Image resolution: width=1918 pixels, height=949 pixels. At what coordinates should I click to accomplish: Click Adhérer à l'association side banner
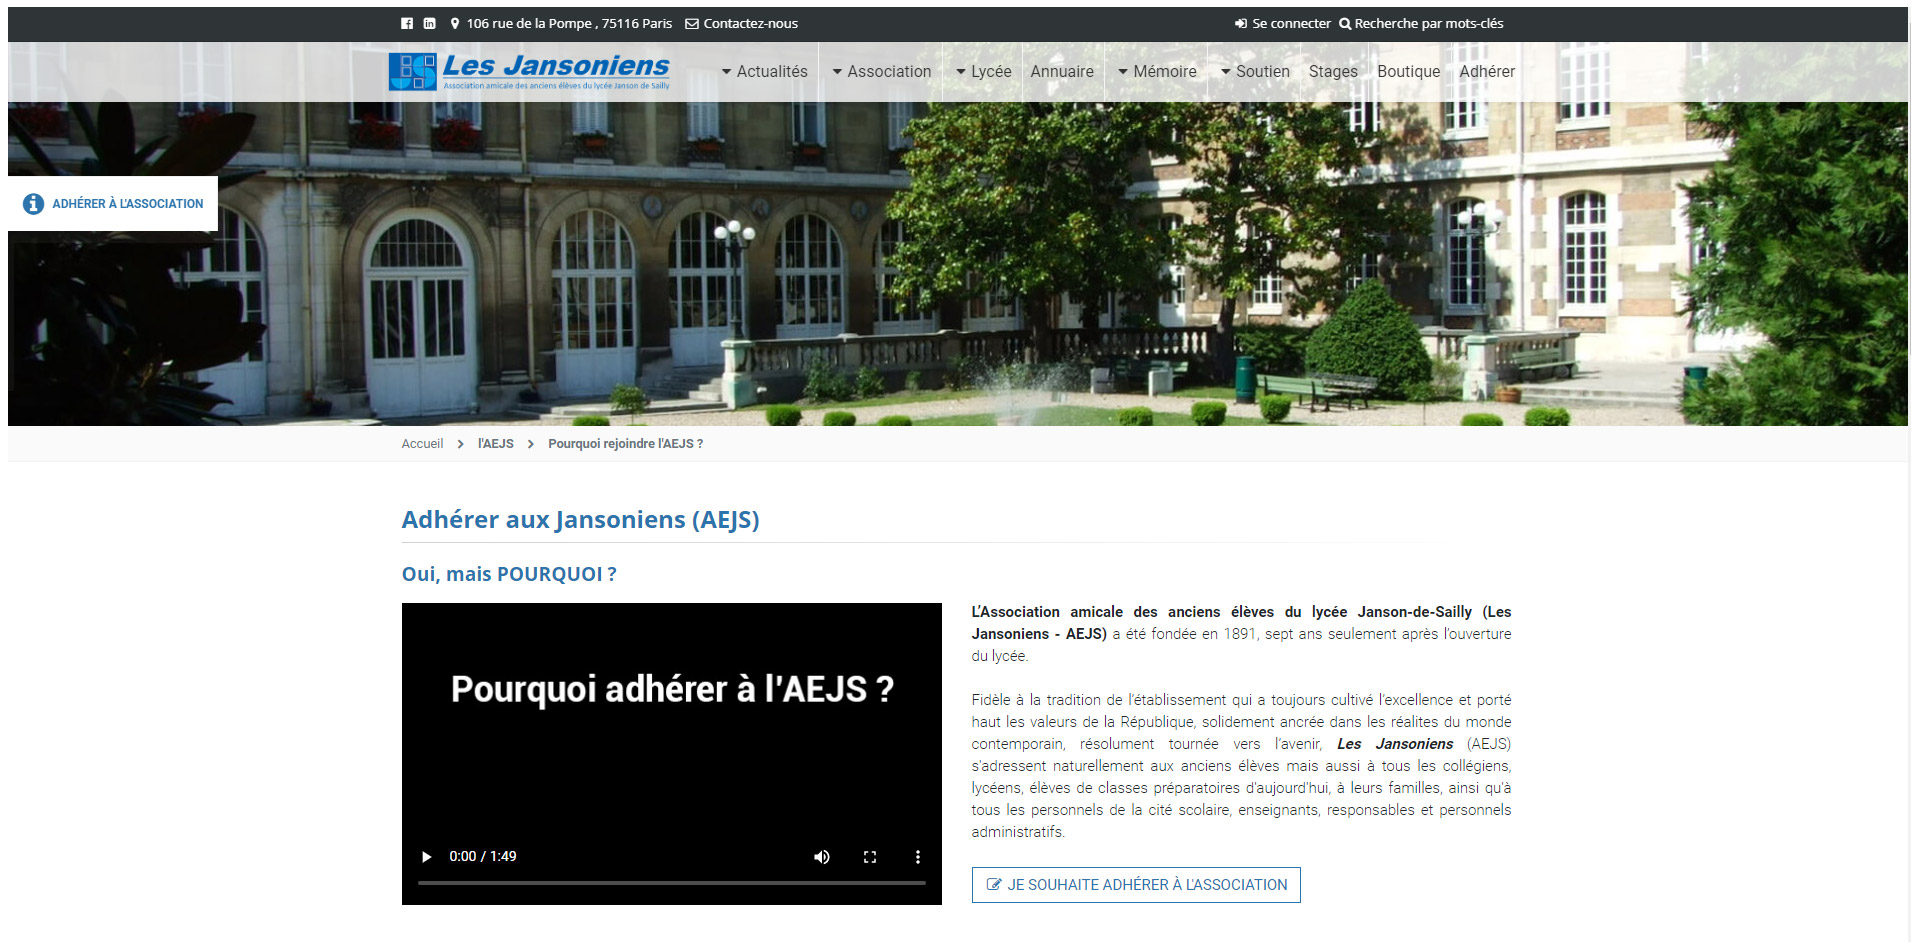point(113,204)
